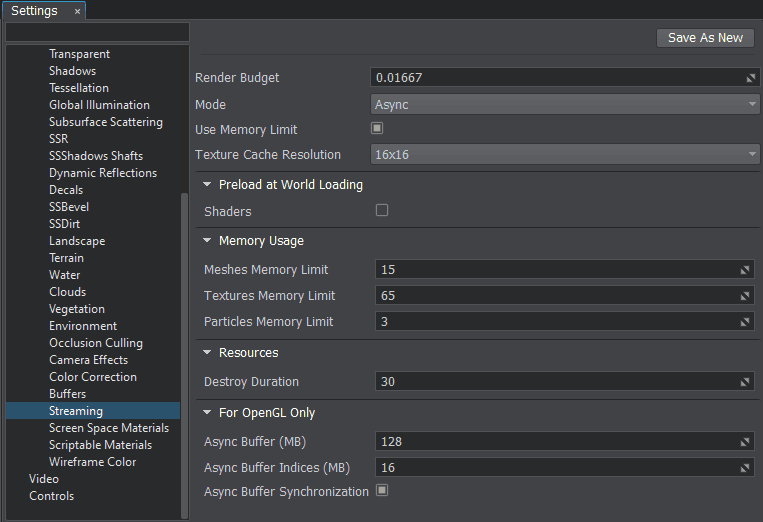
Task: Select the SSR entry
Action: pos(58,139)
